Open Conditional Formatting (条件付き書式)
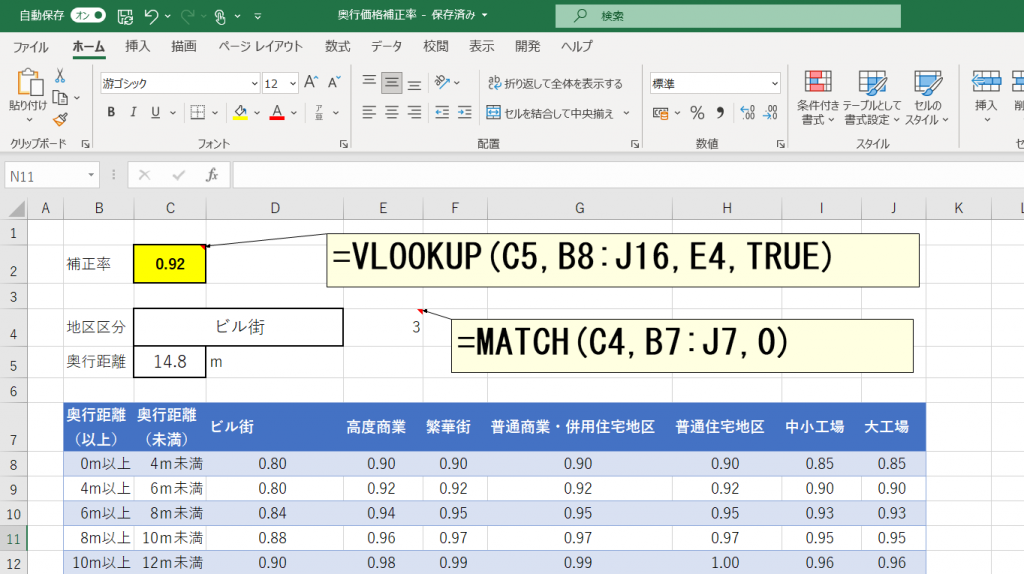 click(x=818, y=97)
